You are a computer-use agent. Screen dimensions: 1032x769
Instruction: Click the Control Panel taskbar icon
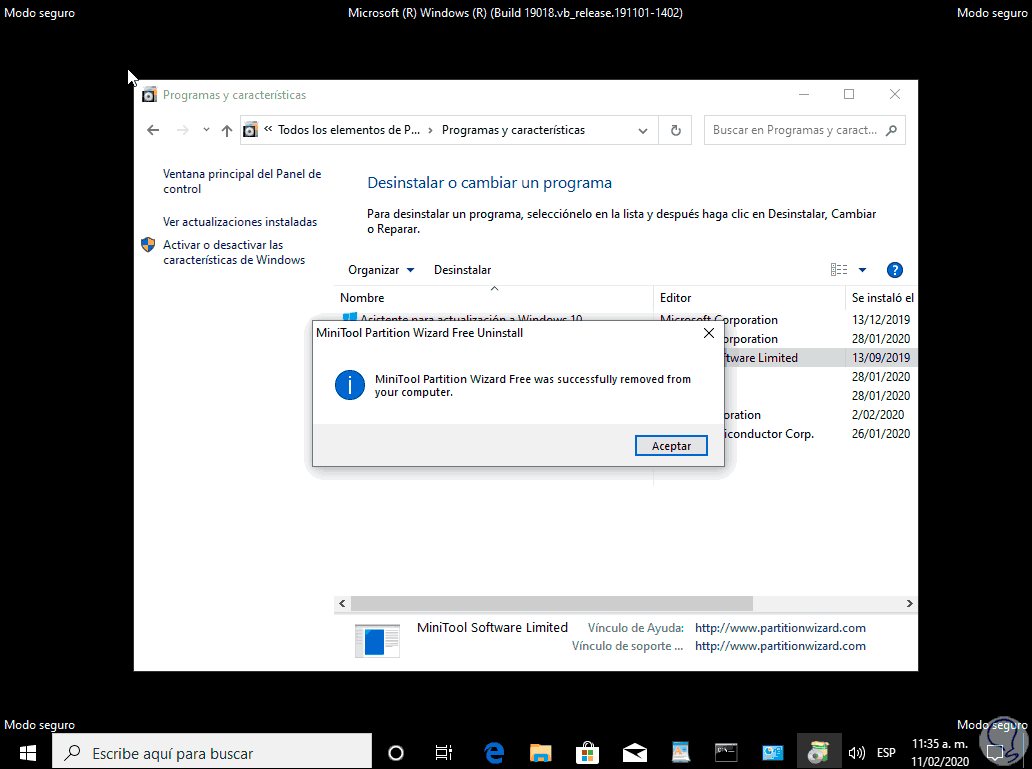coord(773,753)
